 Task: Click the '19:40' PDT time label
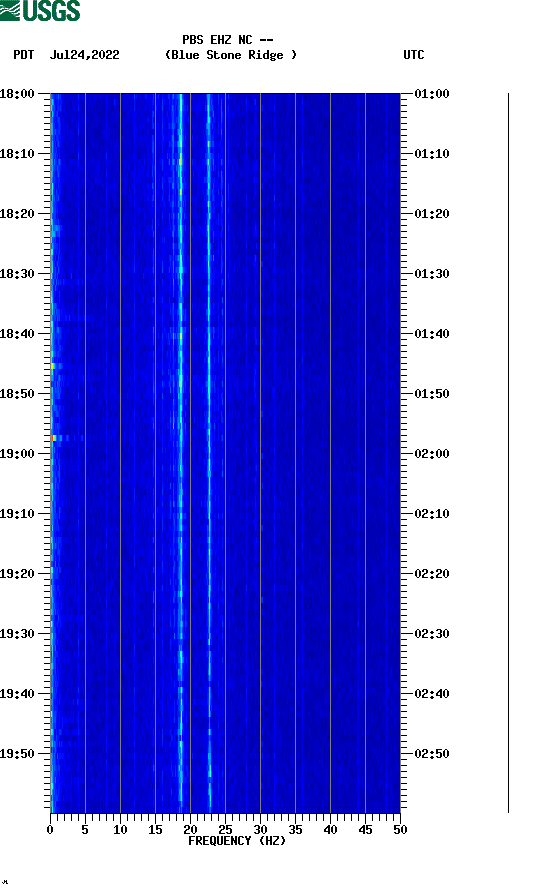pyautogui.click(x=17, y=693)
